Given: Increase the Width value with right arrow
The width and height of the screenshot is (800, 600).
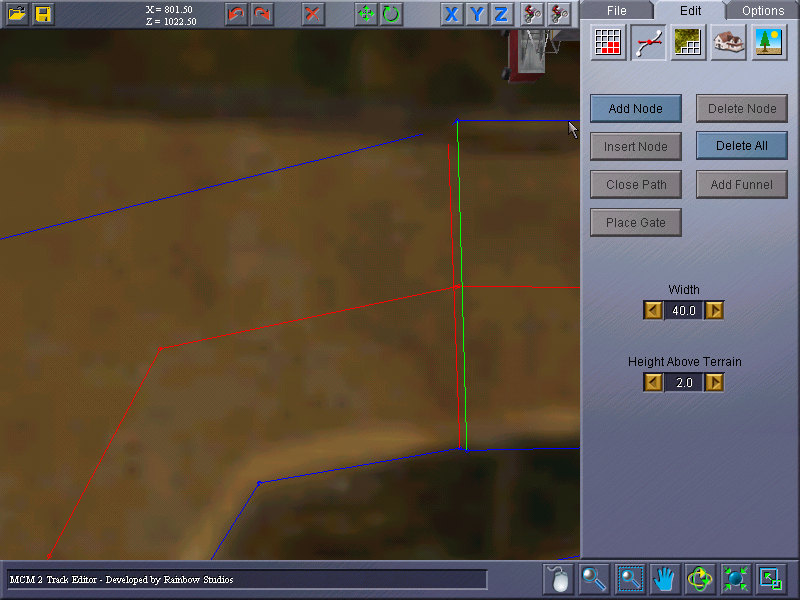Looking at the screenshot, I should 714,310.
